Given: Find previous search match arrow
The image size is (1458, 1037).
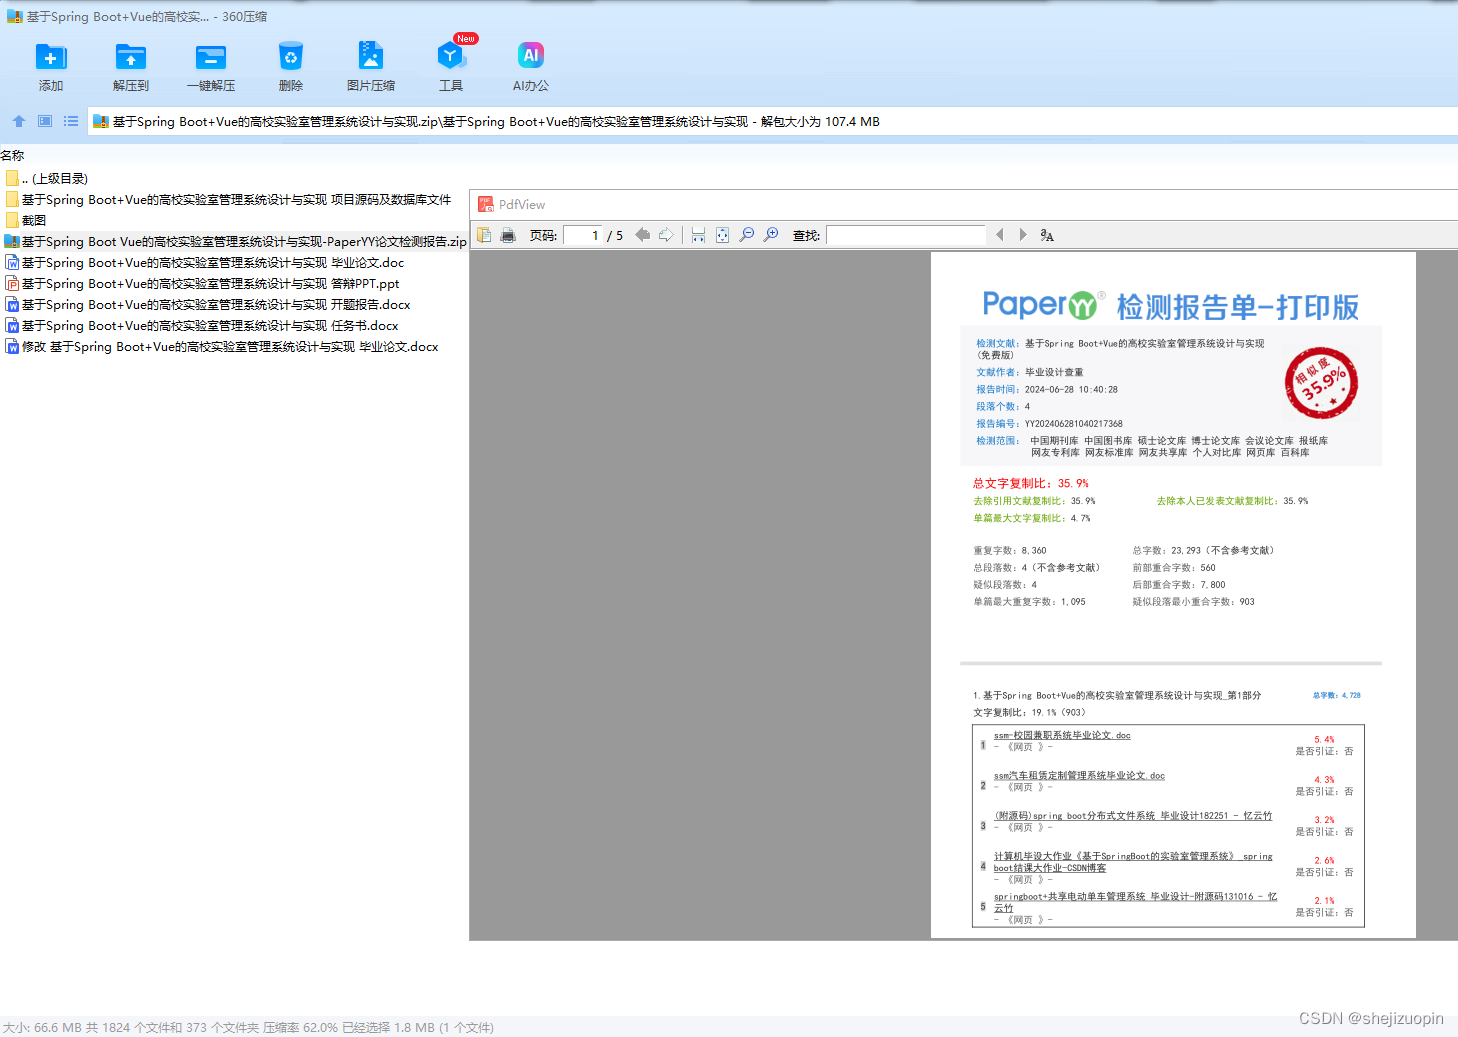Looking at the screenshot, I should (999, 235).
